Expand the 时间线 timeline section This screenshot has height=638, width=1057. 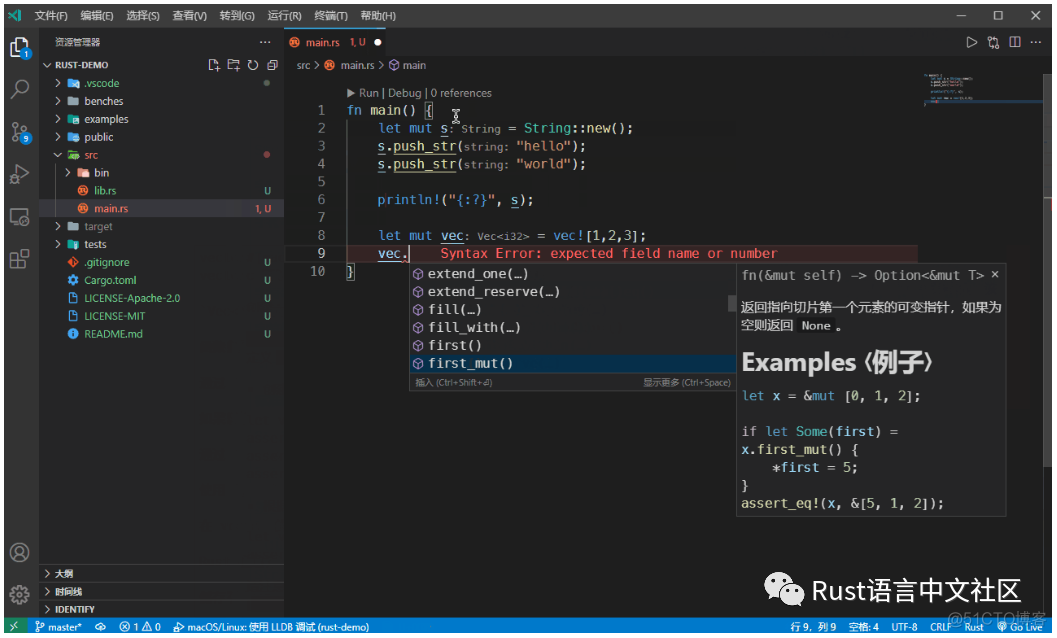tap(162, 591)
